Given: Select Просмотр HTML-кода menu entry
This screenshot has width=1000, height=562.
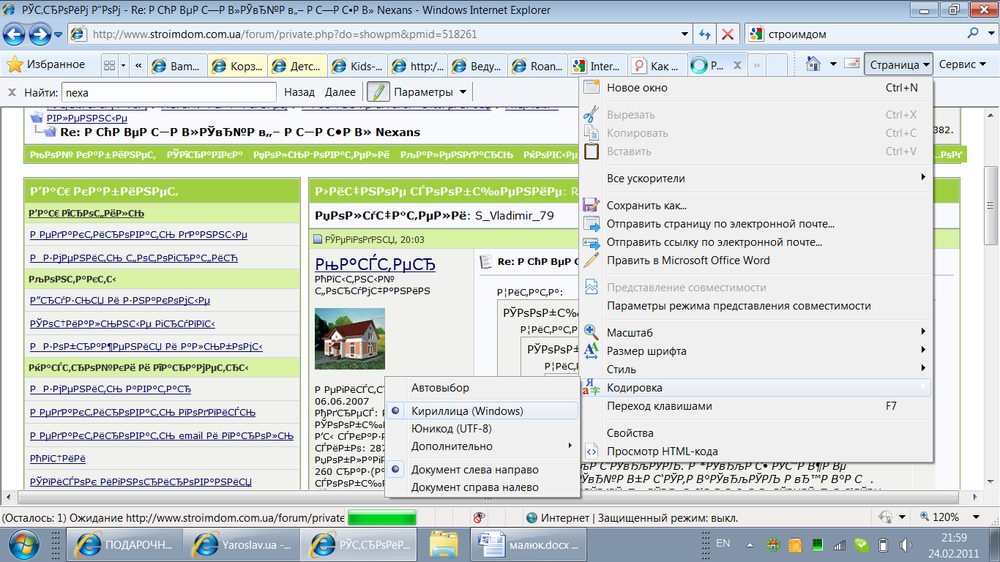Looking at the screenshot, I should pyautogui.click(x=662, y=451).
